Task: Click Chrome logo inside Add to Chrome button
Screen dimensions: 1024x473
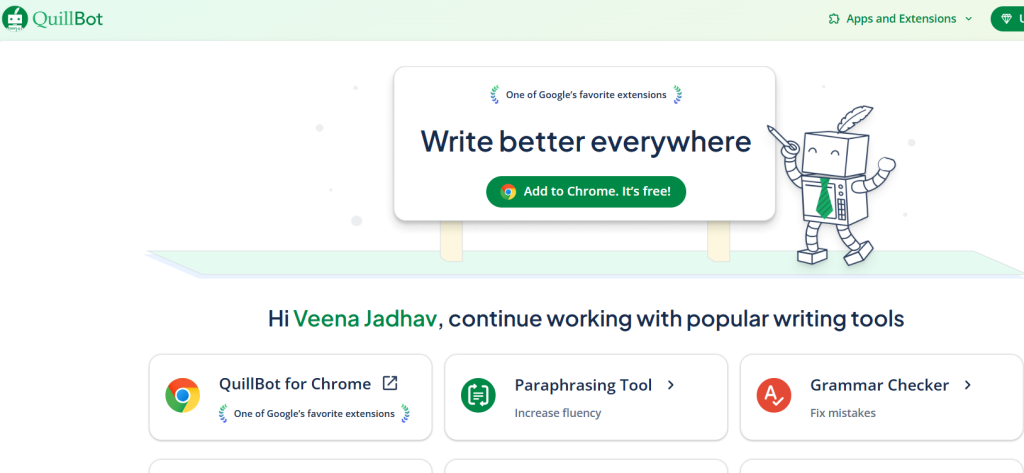Action: tap(508, 191)
